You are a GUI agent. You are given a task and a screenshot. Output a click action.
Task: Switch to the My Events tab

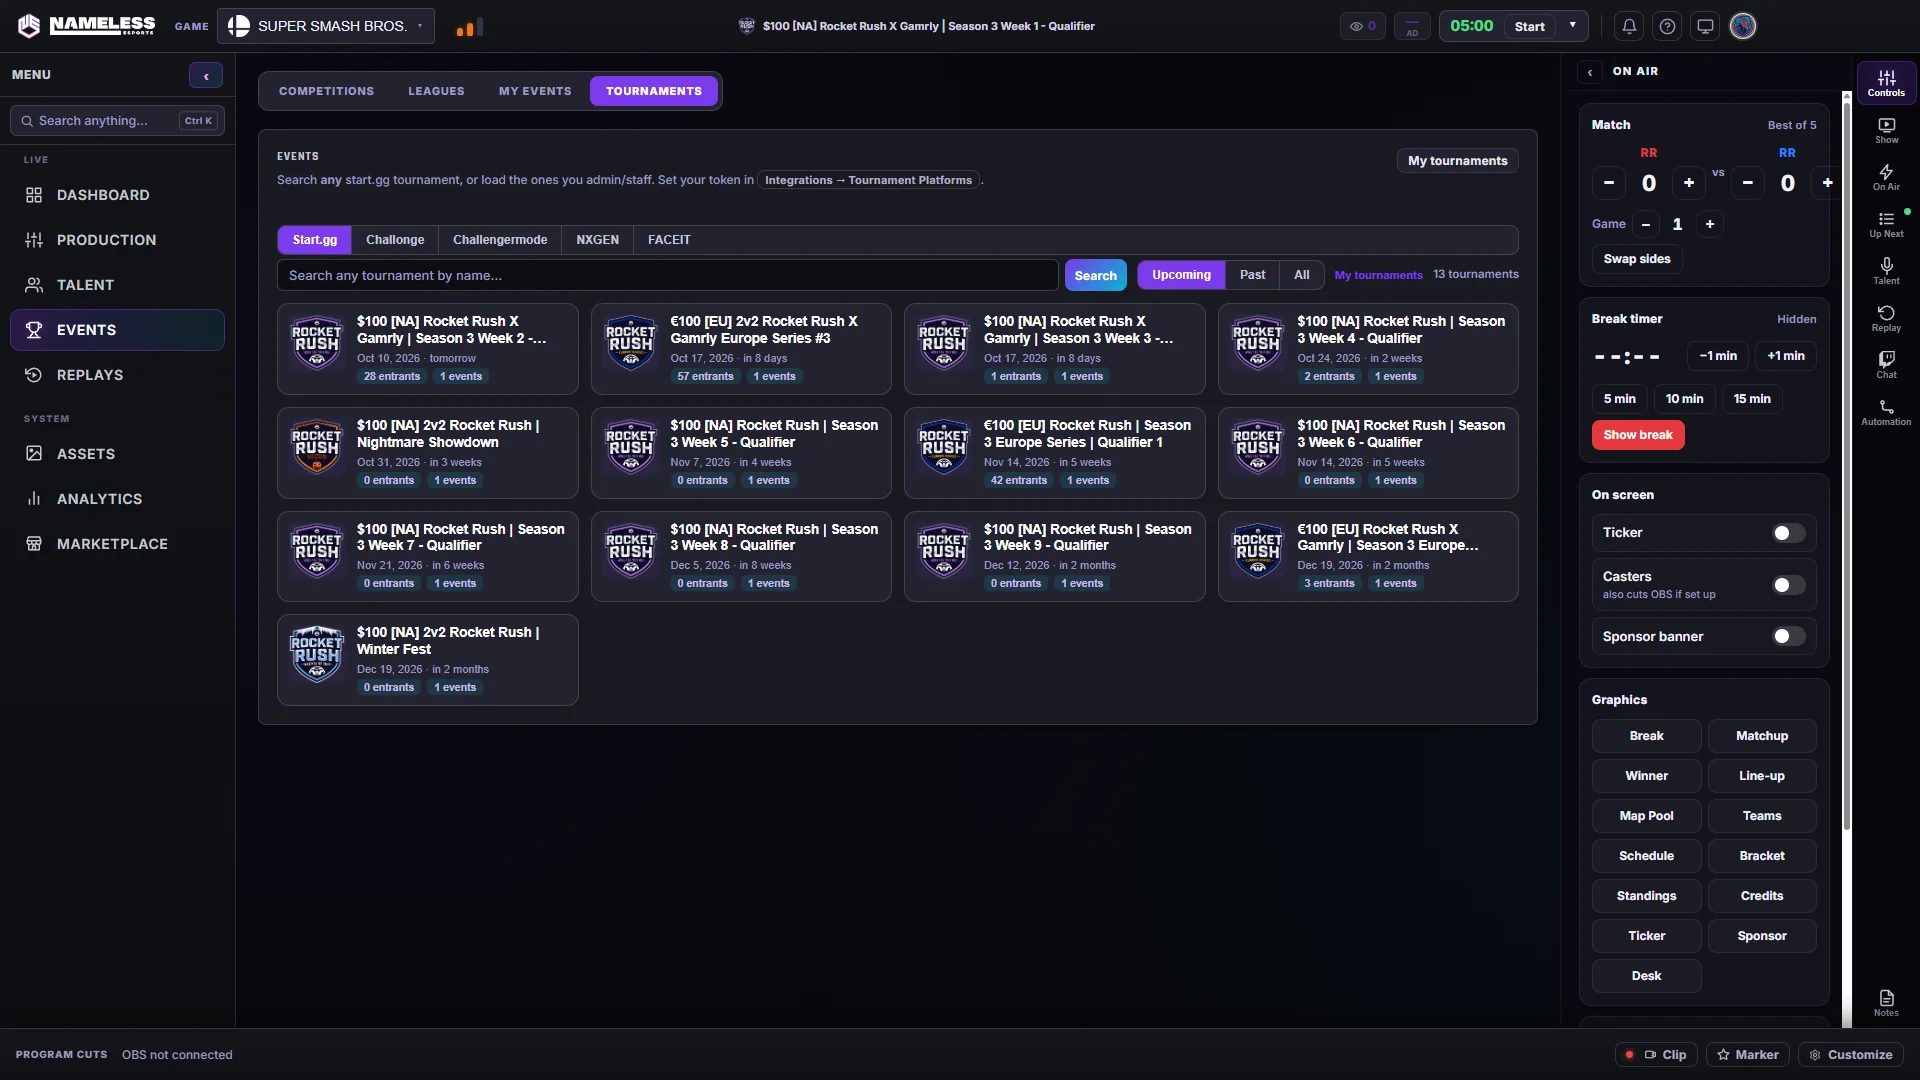pyautogui.click(x=535, y=91)
